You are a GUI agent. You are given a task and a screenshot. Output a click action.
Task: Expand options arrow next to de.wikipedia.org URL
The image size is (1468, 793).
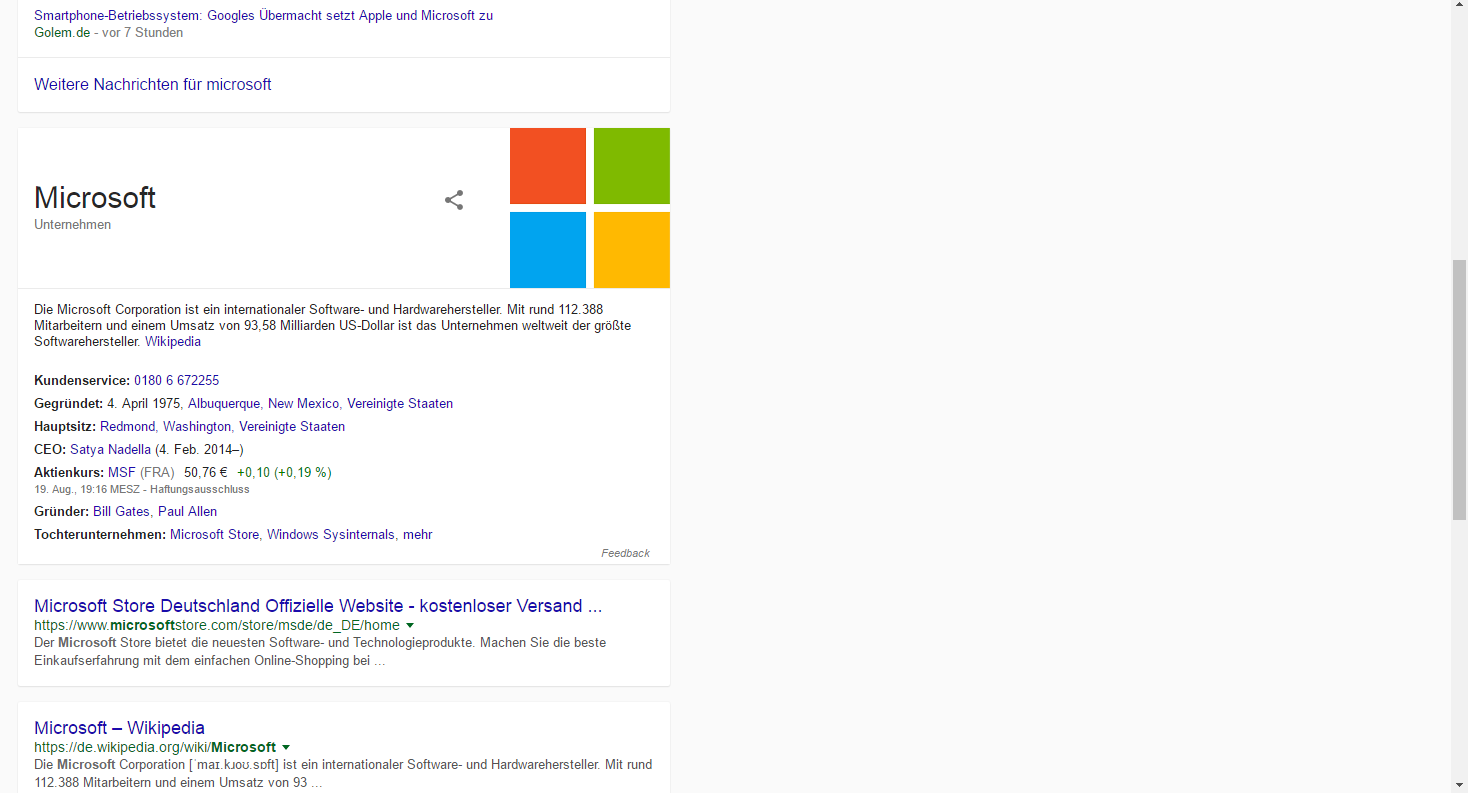click(286, 748)
